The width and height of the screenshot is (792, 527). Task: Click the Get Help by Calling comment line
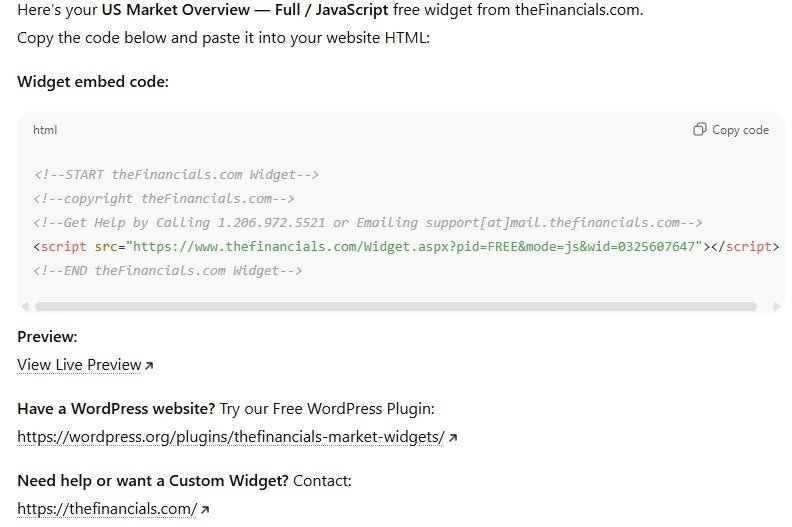click(368, 223)
